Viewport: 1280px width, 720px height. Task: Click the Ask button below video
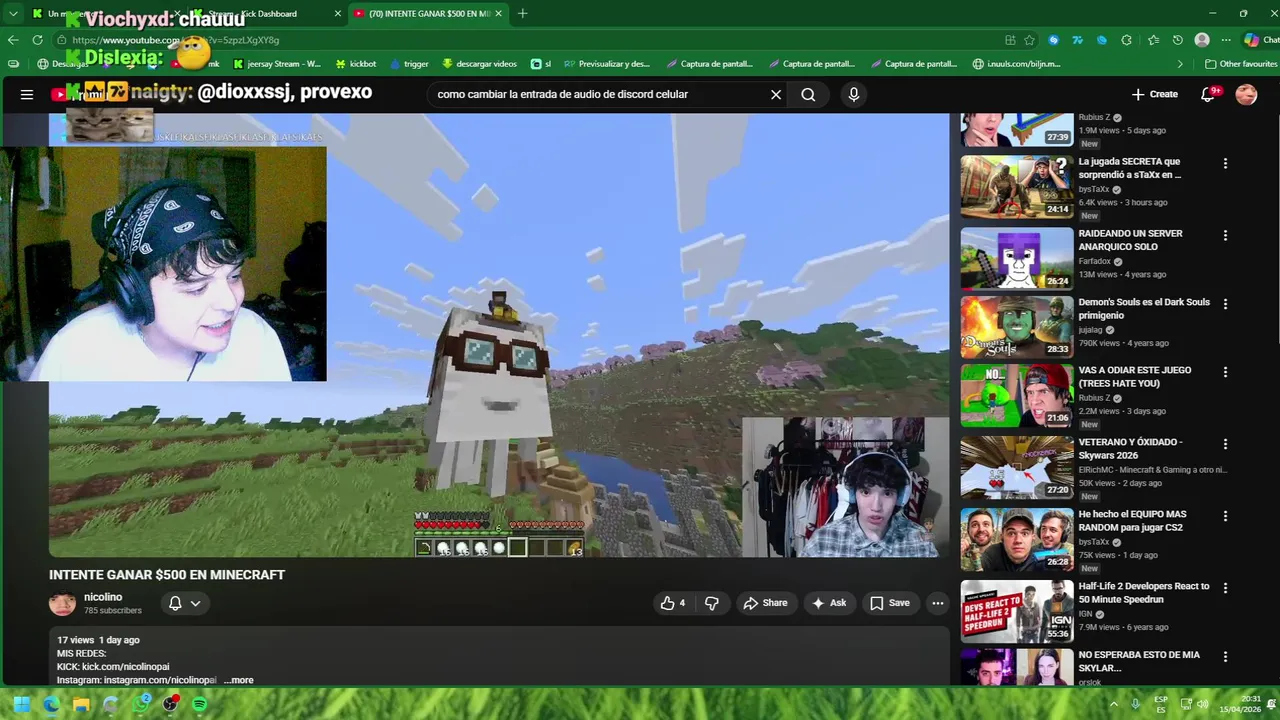[829, 603]
